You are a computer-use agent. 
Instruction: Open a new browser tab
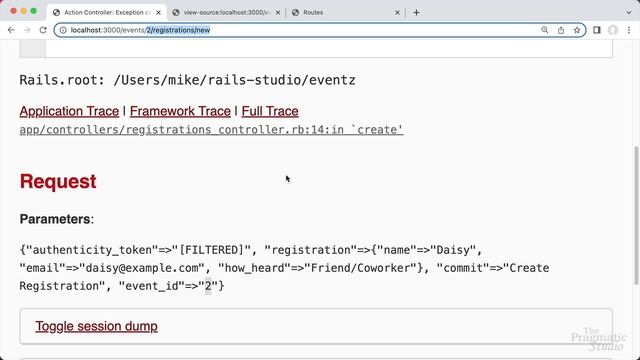click(416, 12)
